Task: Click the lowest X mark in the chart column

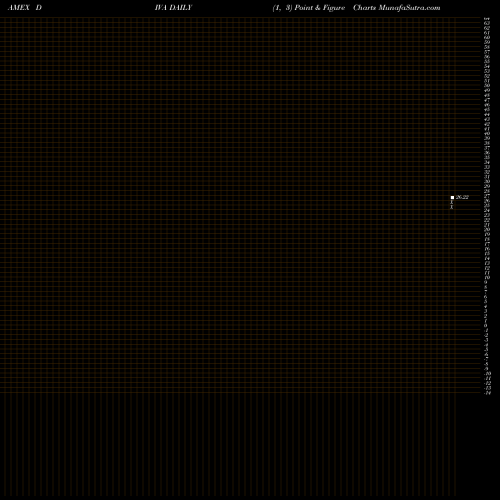Action: coord(452,207)
